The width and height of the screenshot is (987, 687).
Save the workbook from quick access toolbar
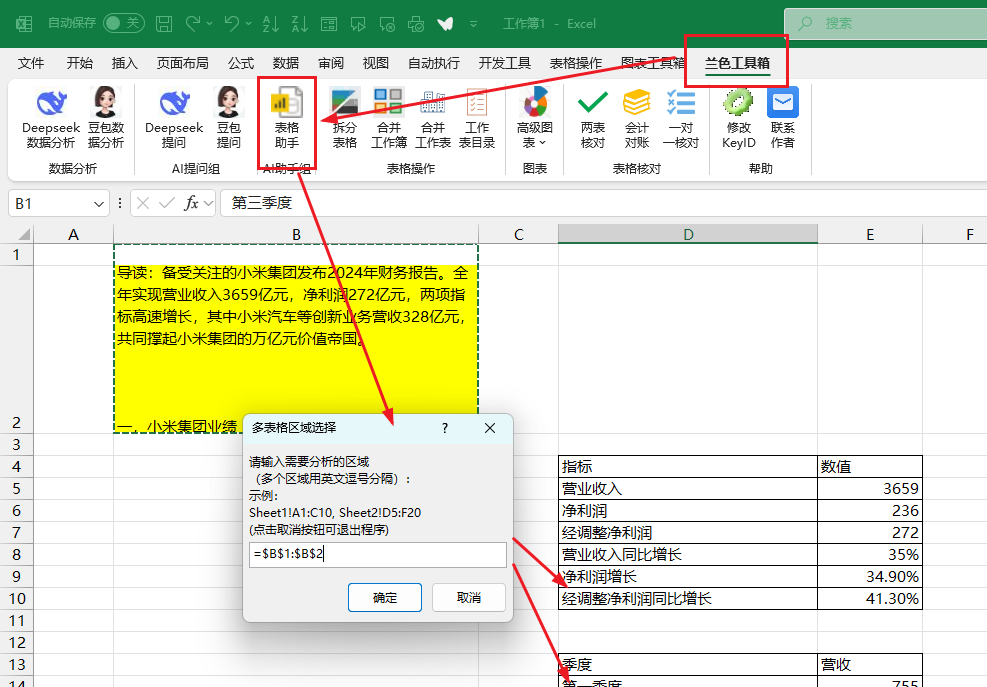click(x=164, y=24)
